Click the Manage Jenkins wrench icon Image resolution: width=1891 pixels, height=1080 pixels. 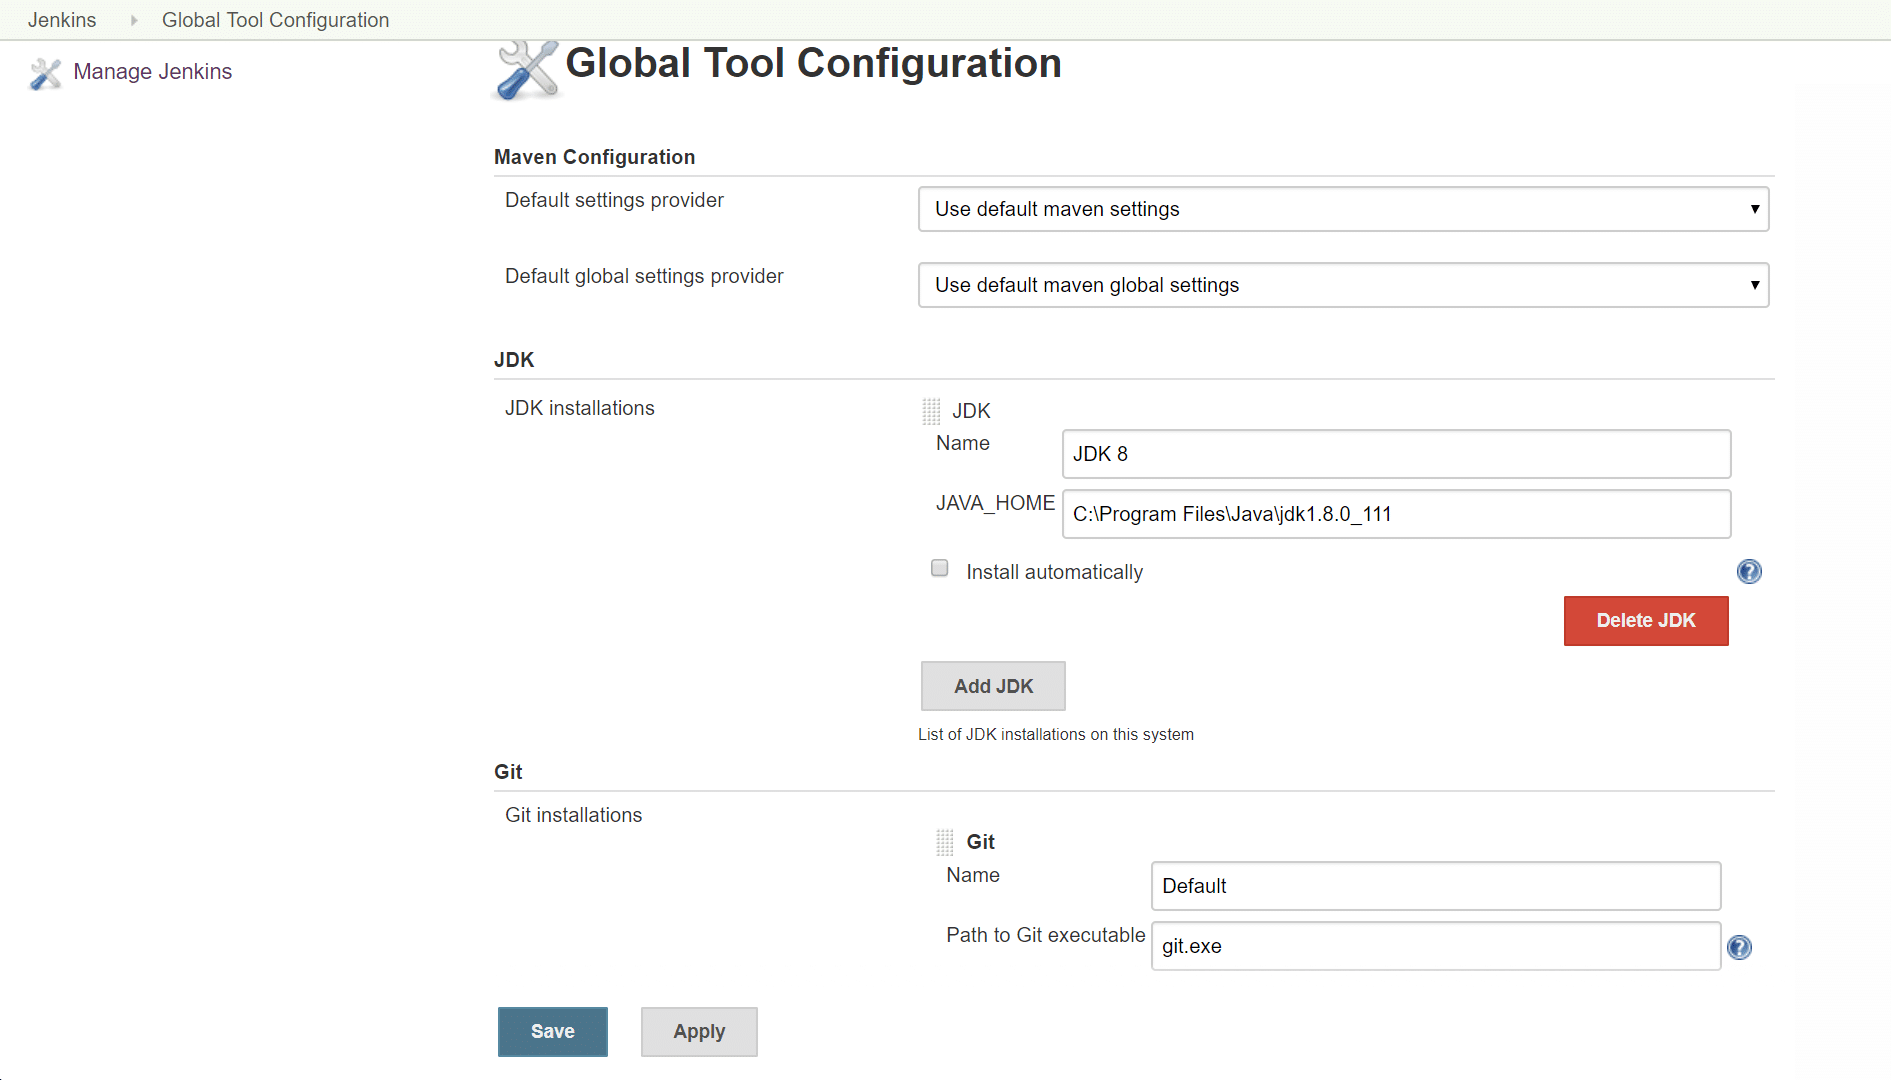tap(45, 73)
